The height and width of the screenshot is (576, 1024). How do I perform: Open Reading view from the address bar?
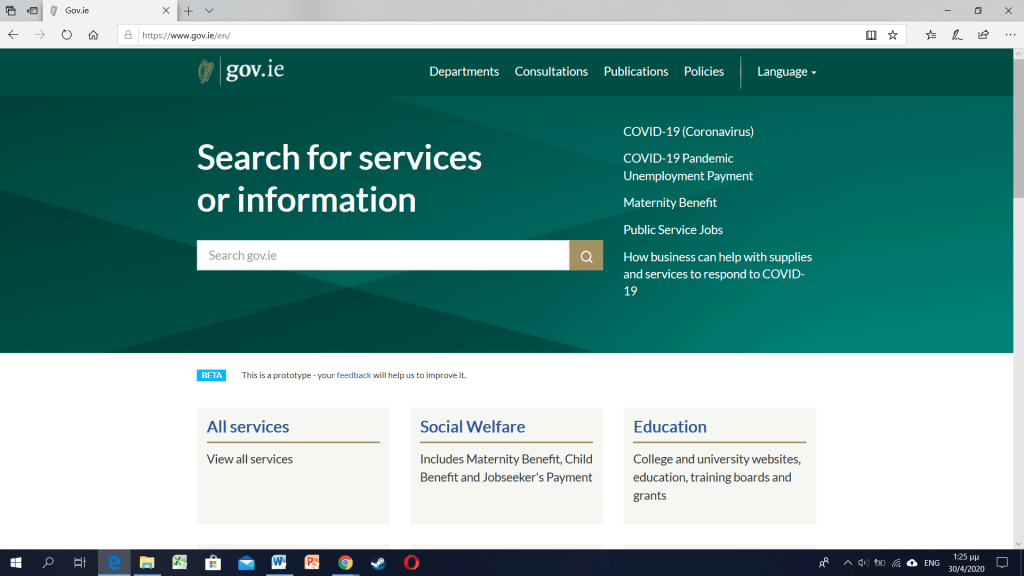pos(870,34)
